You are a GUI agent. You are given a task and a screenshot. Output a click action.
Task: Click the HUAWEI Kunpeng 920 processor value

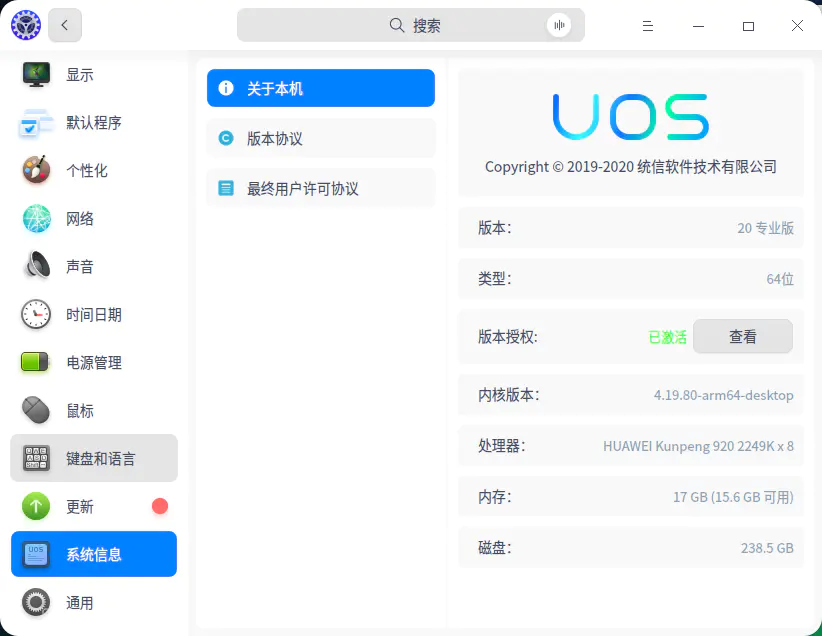pos(698,446)
